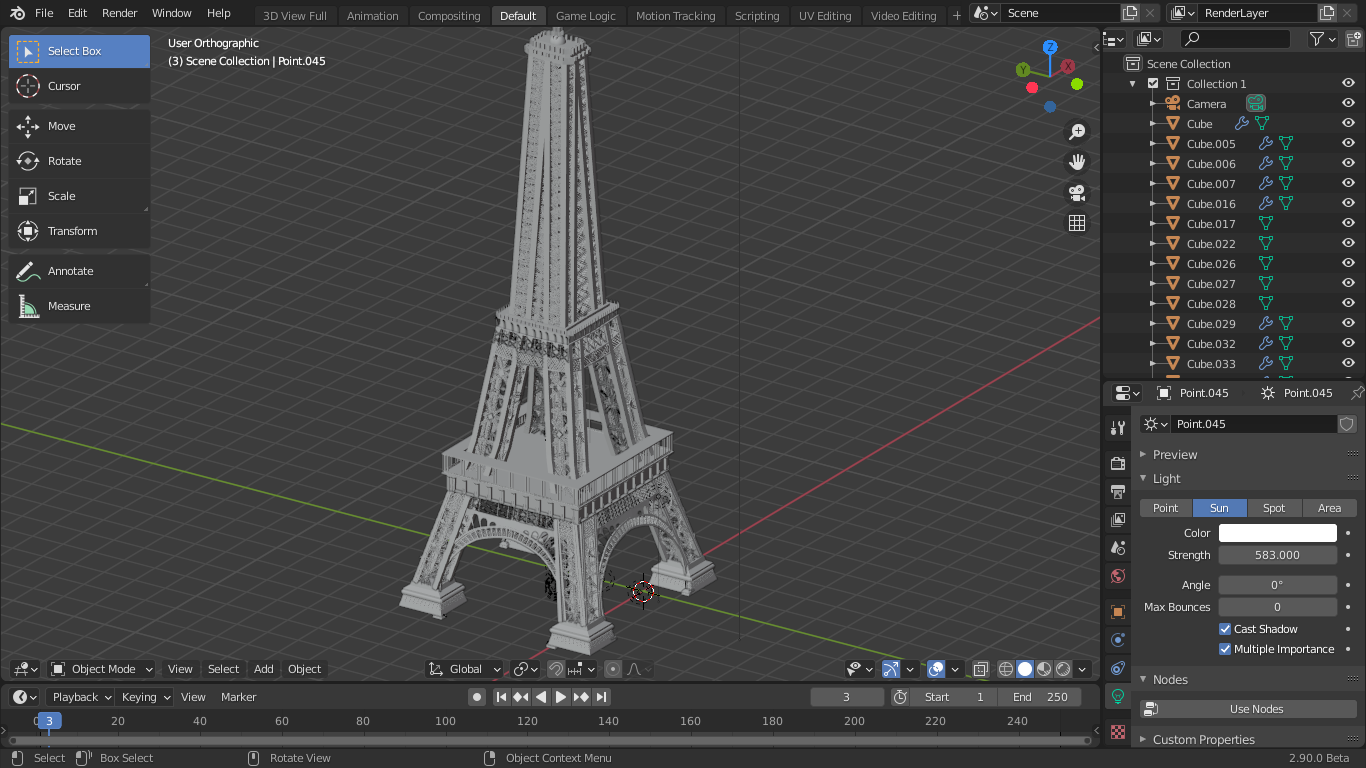Image resolution: width=1366 pixels, height=768 pixels.
Task: Activate the Annotate tool
Action: click(x=80, y=271)
